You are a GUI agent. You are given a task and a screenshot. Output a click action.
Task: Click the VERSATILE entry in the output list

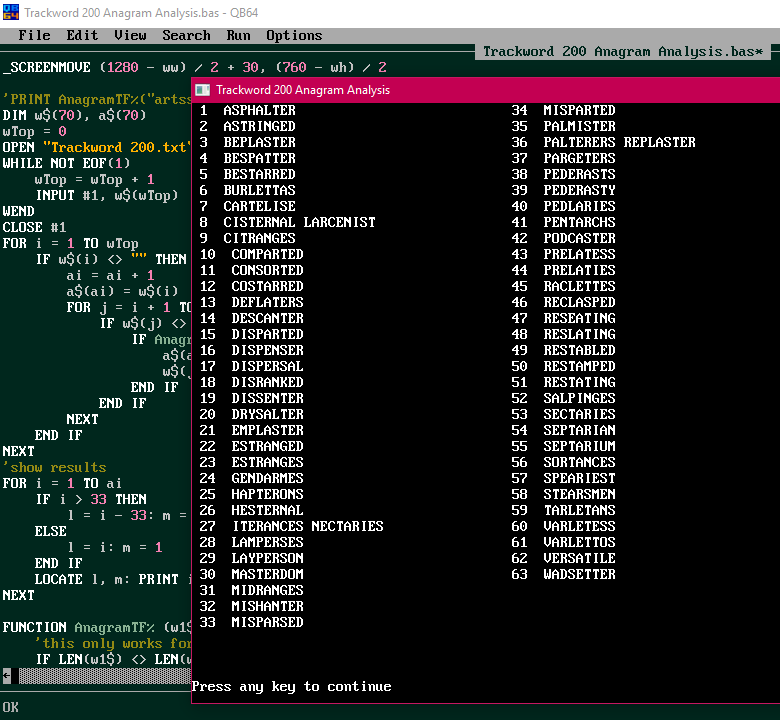pos(579,558)
